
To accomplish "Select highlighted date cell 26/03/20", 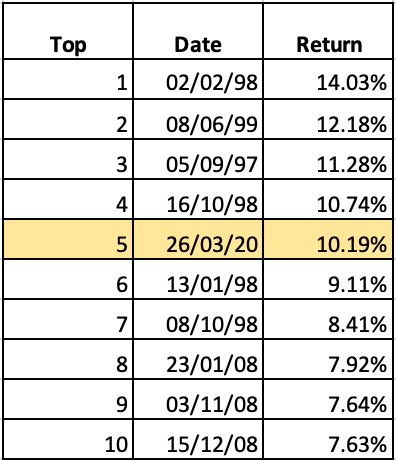I will (x=198, y=239).
